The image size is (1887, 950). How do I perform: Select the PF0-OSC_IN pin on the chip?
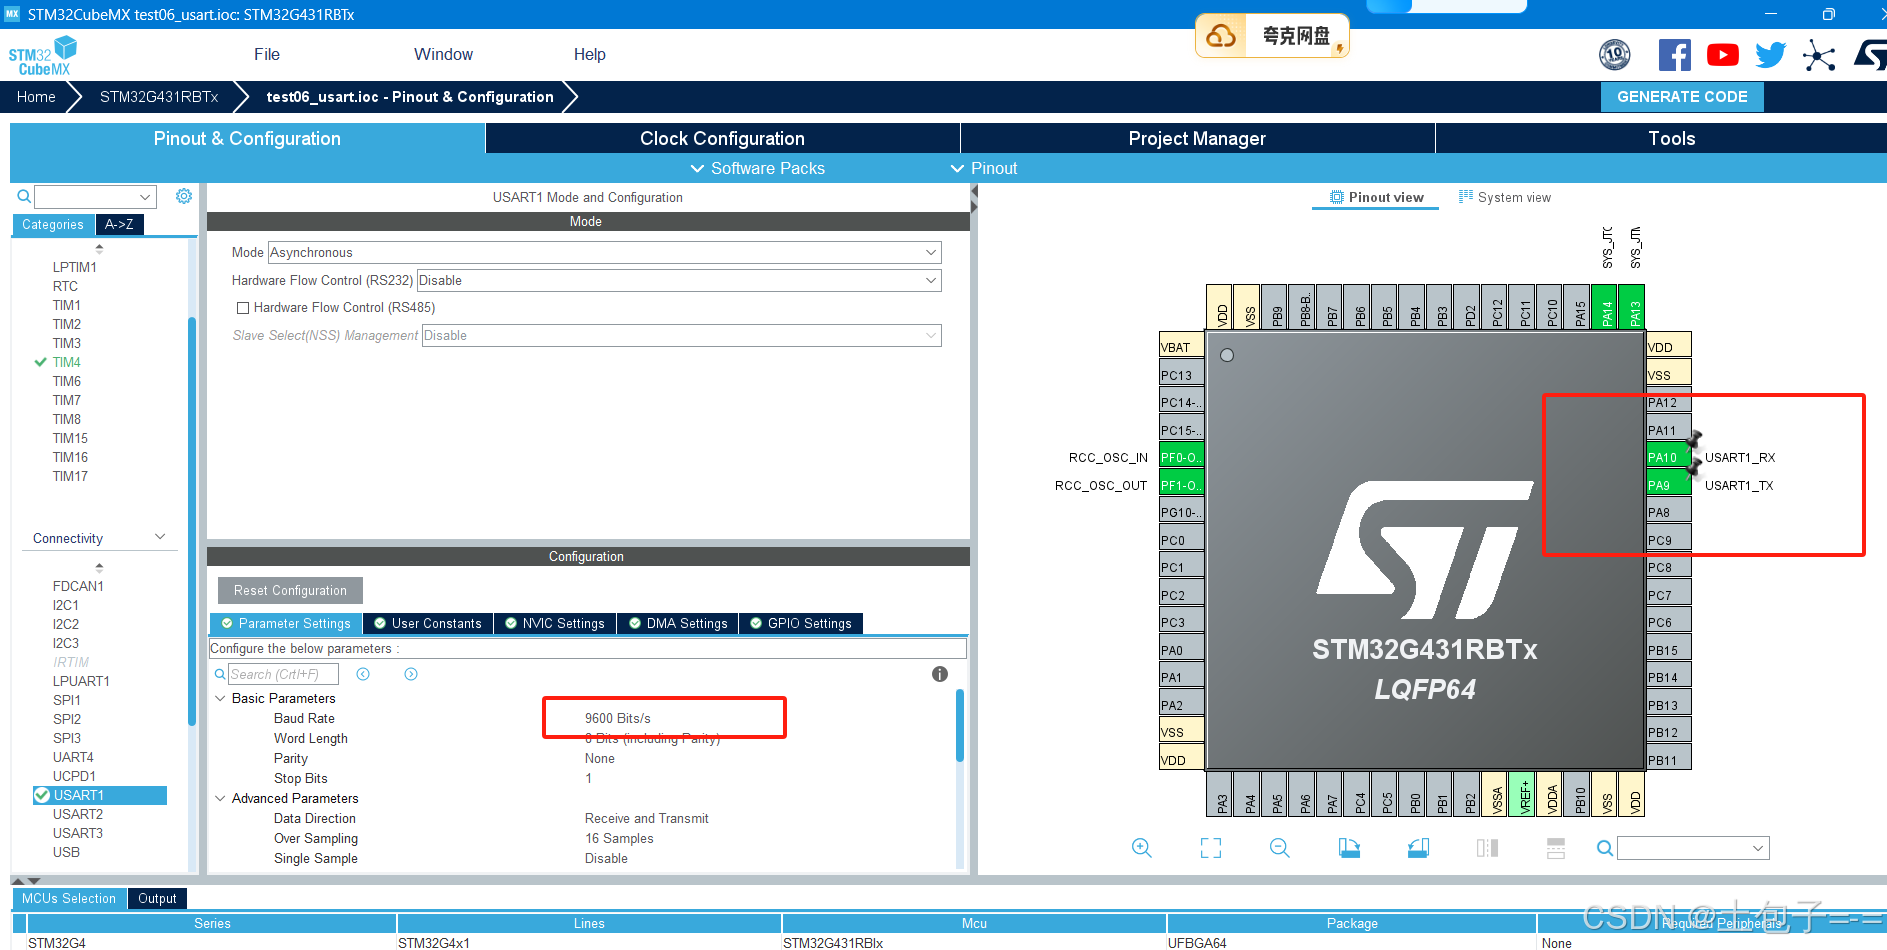point(1181,457)
